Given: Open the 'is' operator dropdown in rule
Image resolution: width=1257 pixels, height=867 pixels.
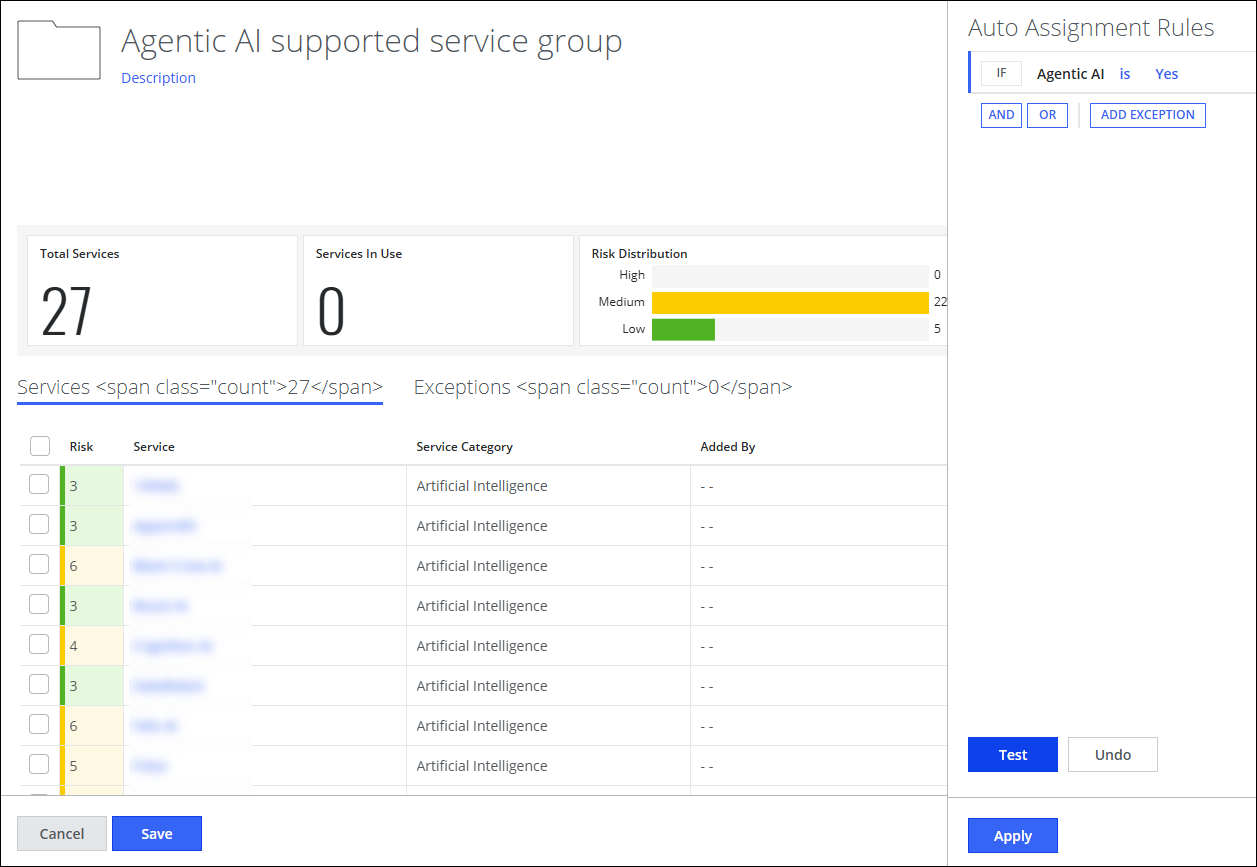Looking at the screenshot, I should pos(1125,74).
